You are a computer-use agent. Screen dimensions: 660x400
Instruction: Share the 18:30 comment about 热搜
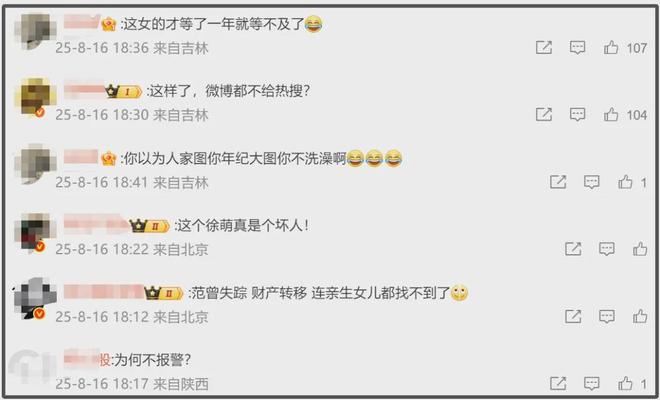pos(544,114)
